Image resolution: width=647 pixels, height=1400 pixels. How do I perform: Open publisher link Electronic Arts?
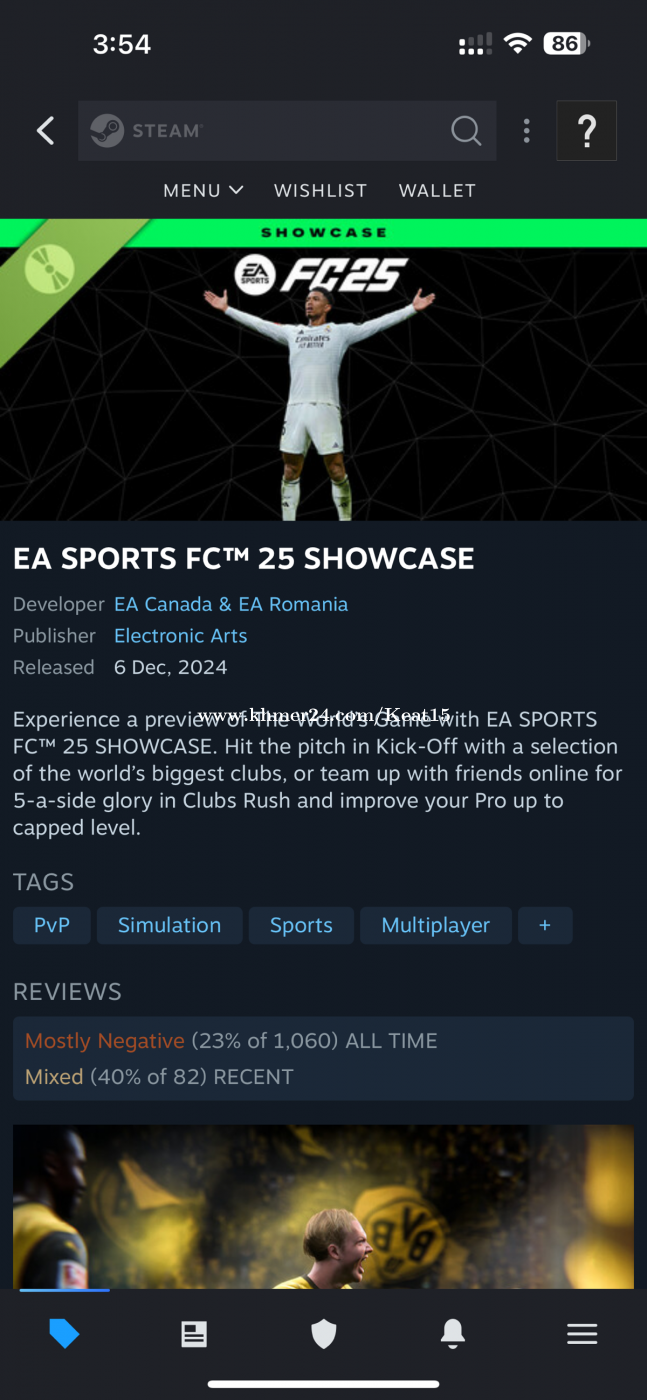click(180, 636)
